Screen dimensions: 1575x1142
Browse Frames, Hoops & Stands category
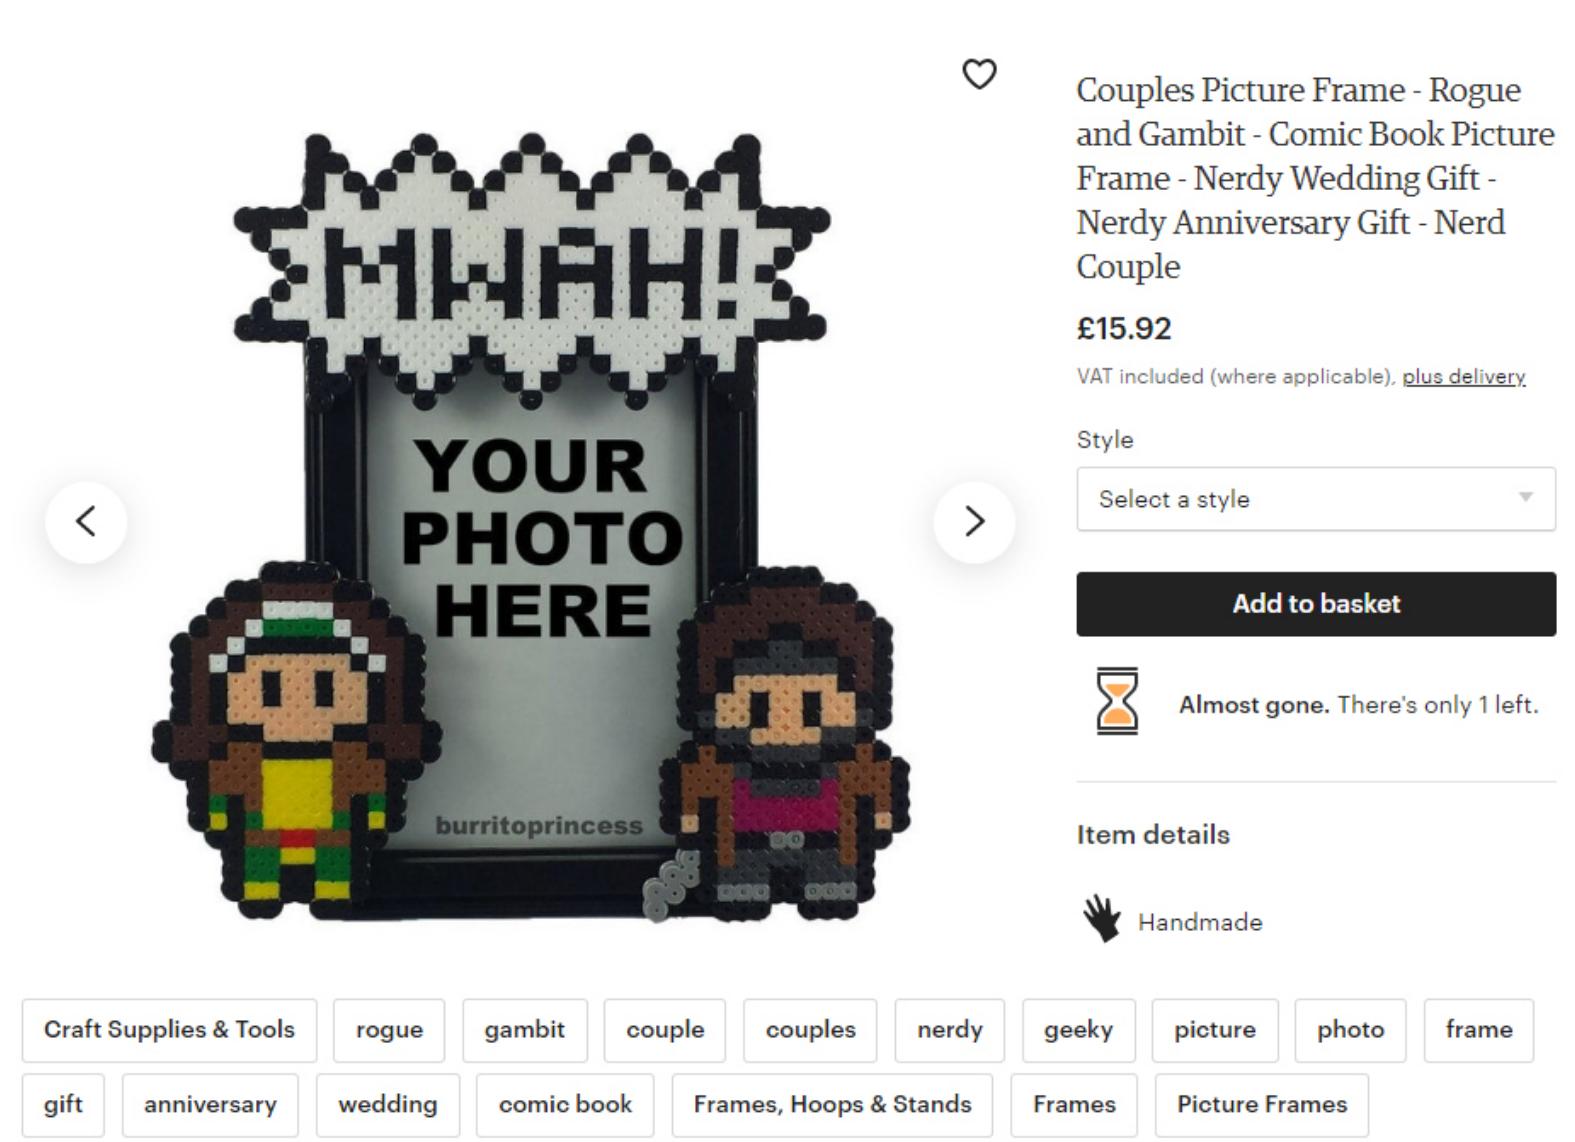tap(832, 1105)
